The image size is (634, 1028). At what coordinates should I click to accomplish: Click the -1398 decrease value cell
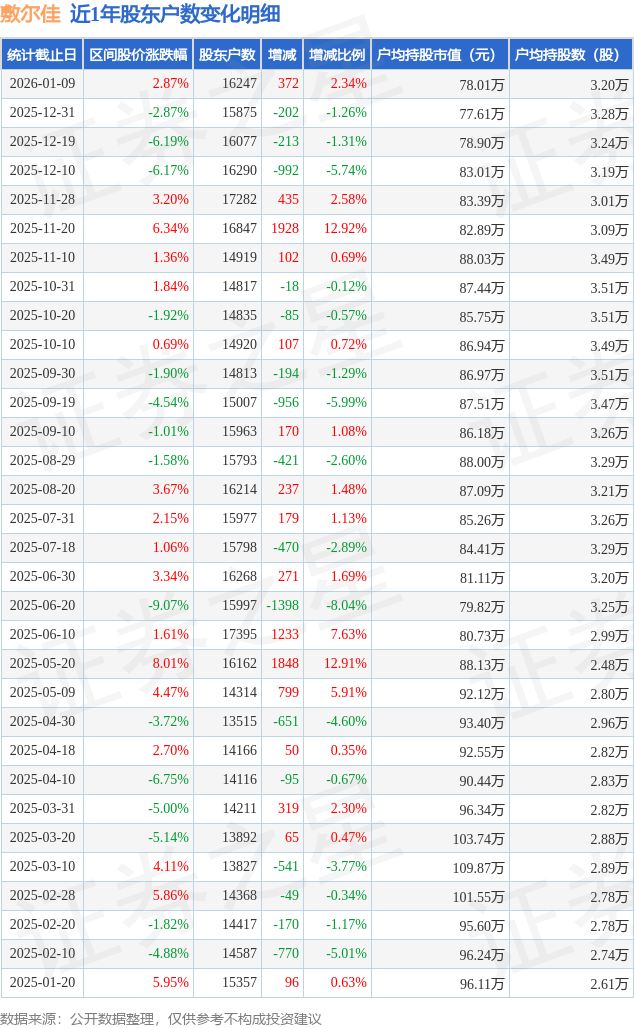282,606
